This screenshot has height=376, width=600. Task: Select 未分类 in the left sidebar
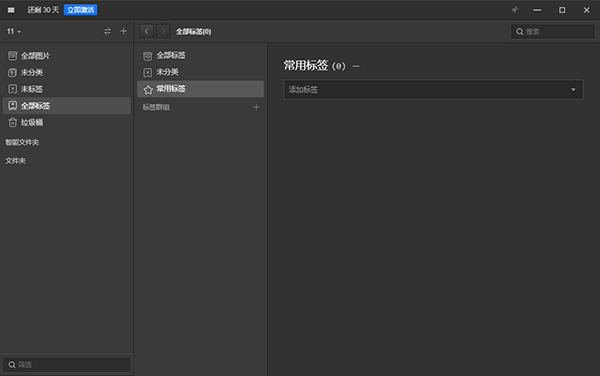67,72
